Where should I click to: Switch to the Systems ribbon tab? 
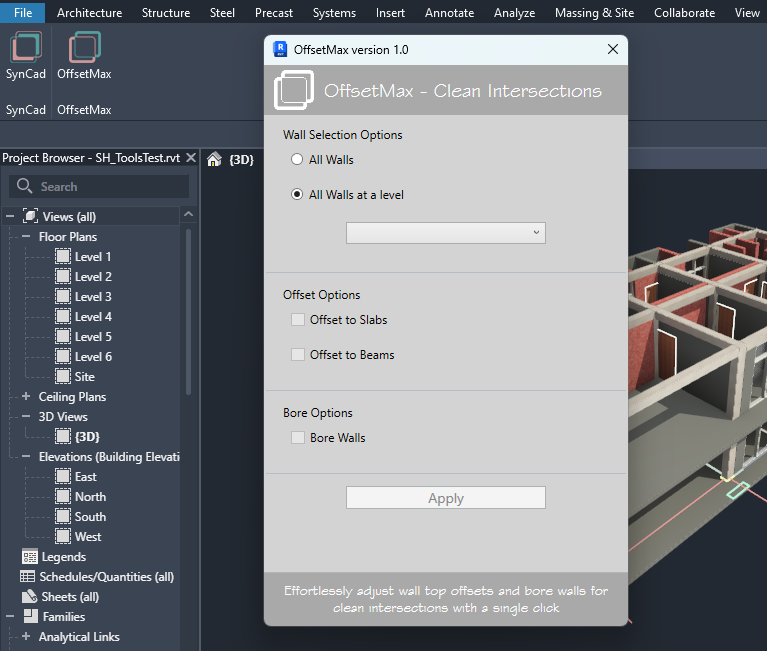(334, 12)
